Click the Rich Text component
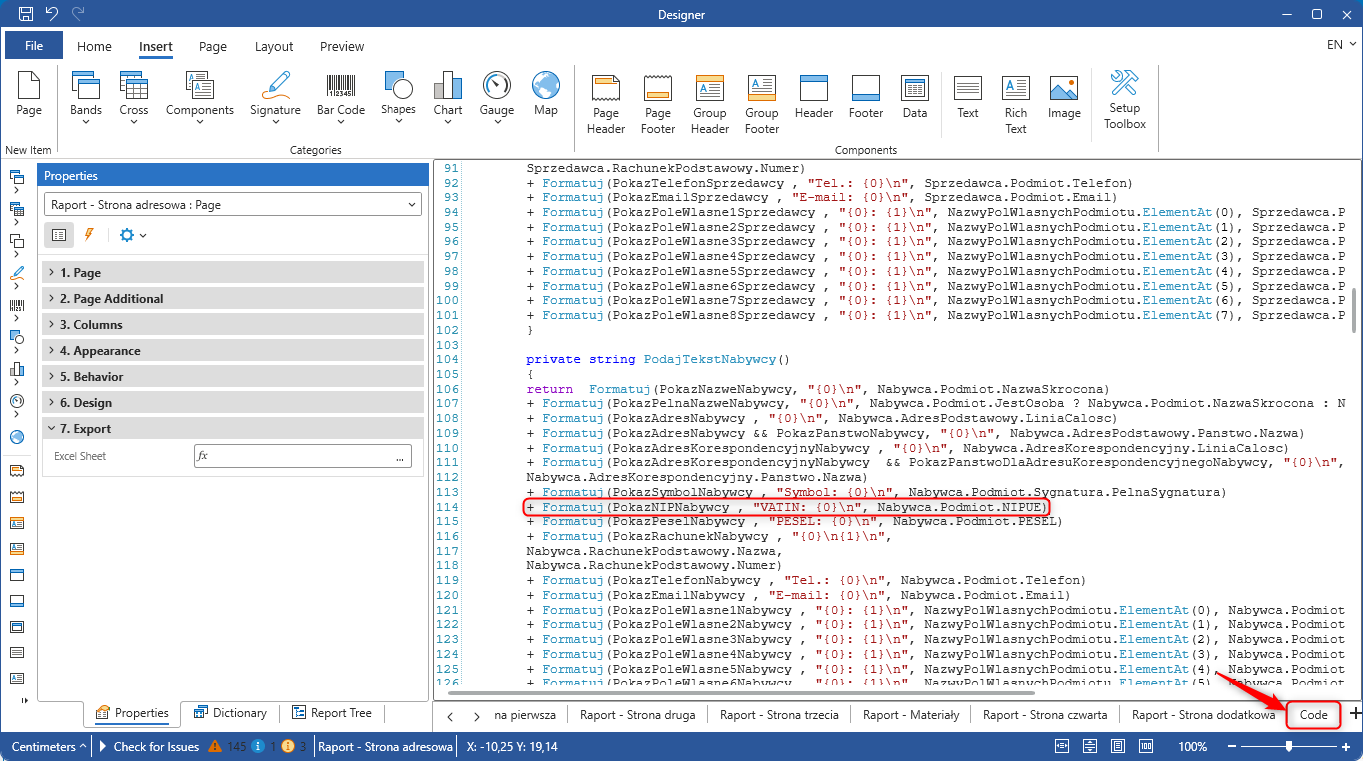1363x761 pixels. pos(1015,104)
